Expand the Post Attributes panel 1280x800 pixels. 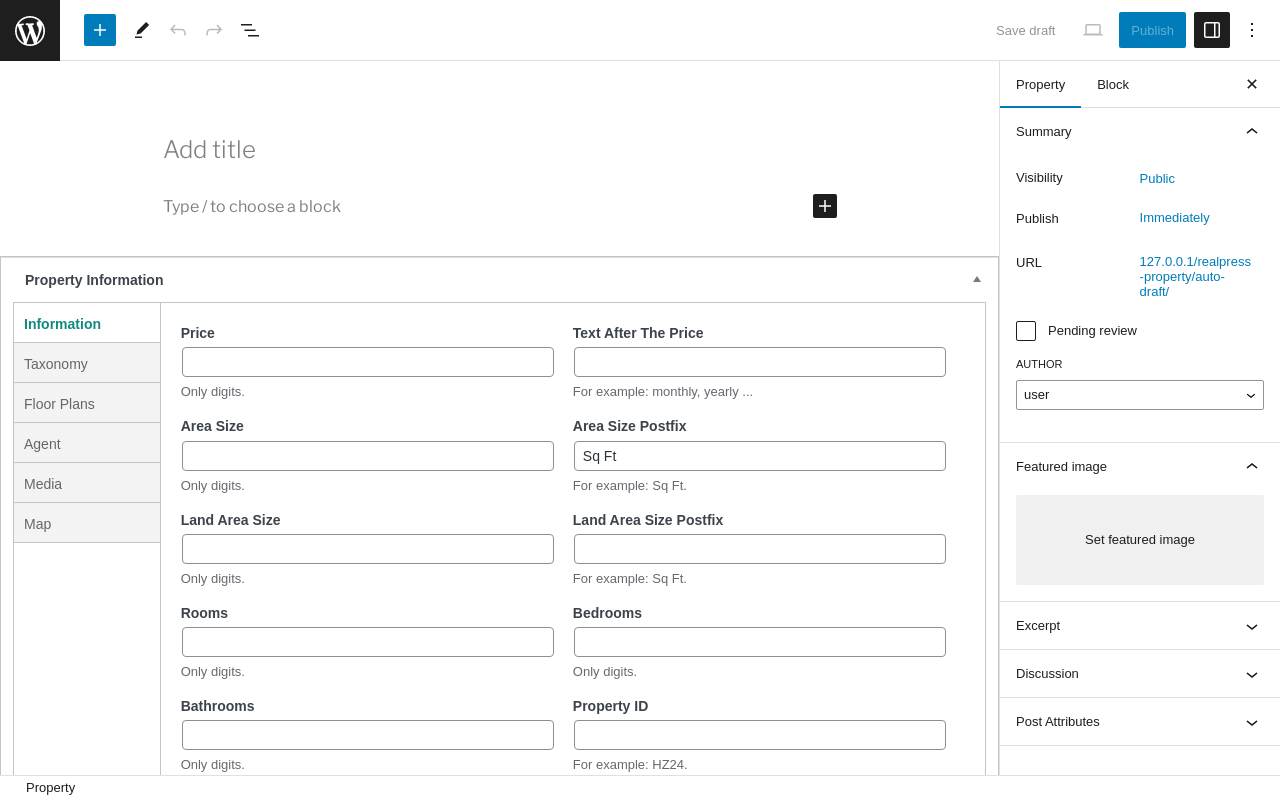tap(1140, 722)
